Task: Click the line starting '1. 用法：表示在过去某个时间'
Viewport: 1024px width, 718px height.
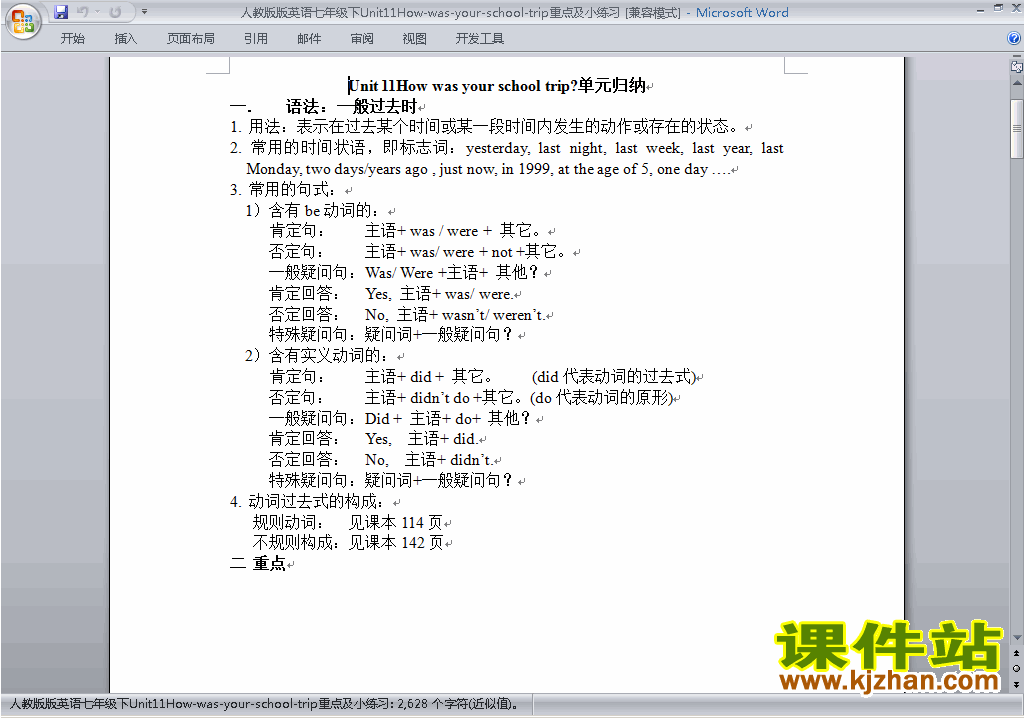Action: (x=486, y=127)
